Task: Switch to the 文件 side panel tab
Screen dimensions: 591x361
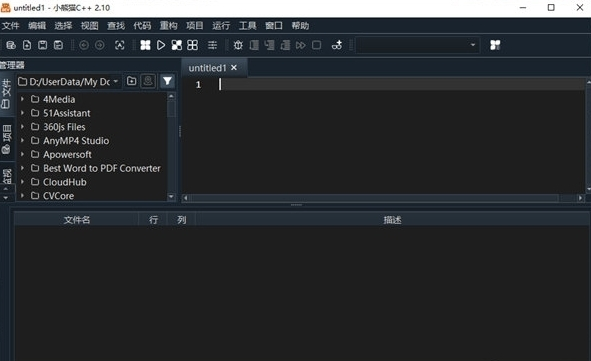Action: coord(6,94)
